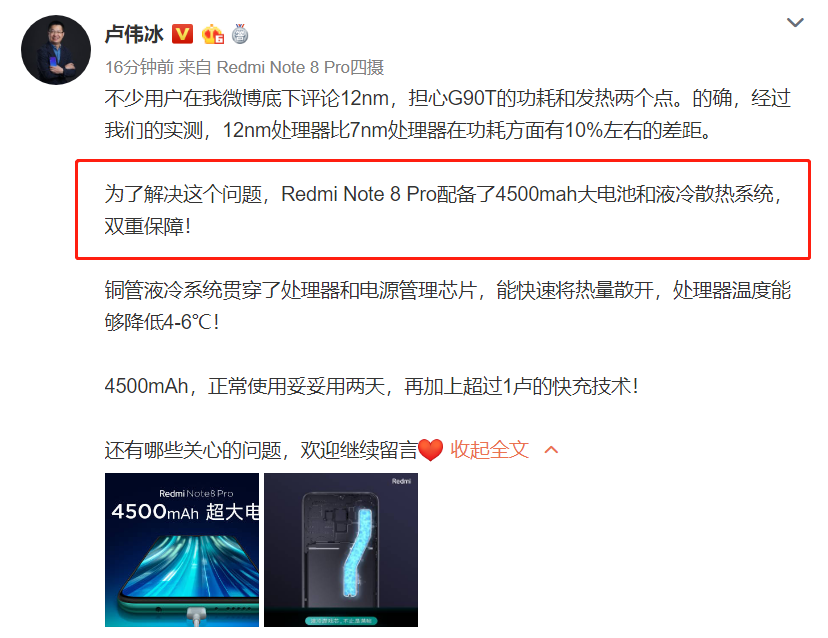The height and width of the screenshot is (638, 828).
Task: Click the line 4500mAh 正常使用妥妥用两天
Action: pyautogui.click(x=372, y=386)
